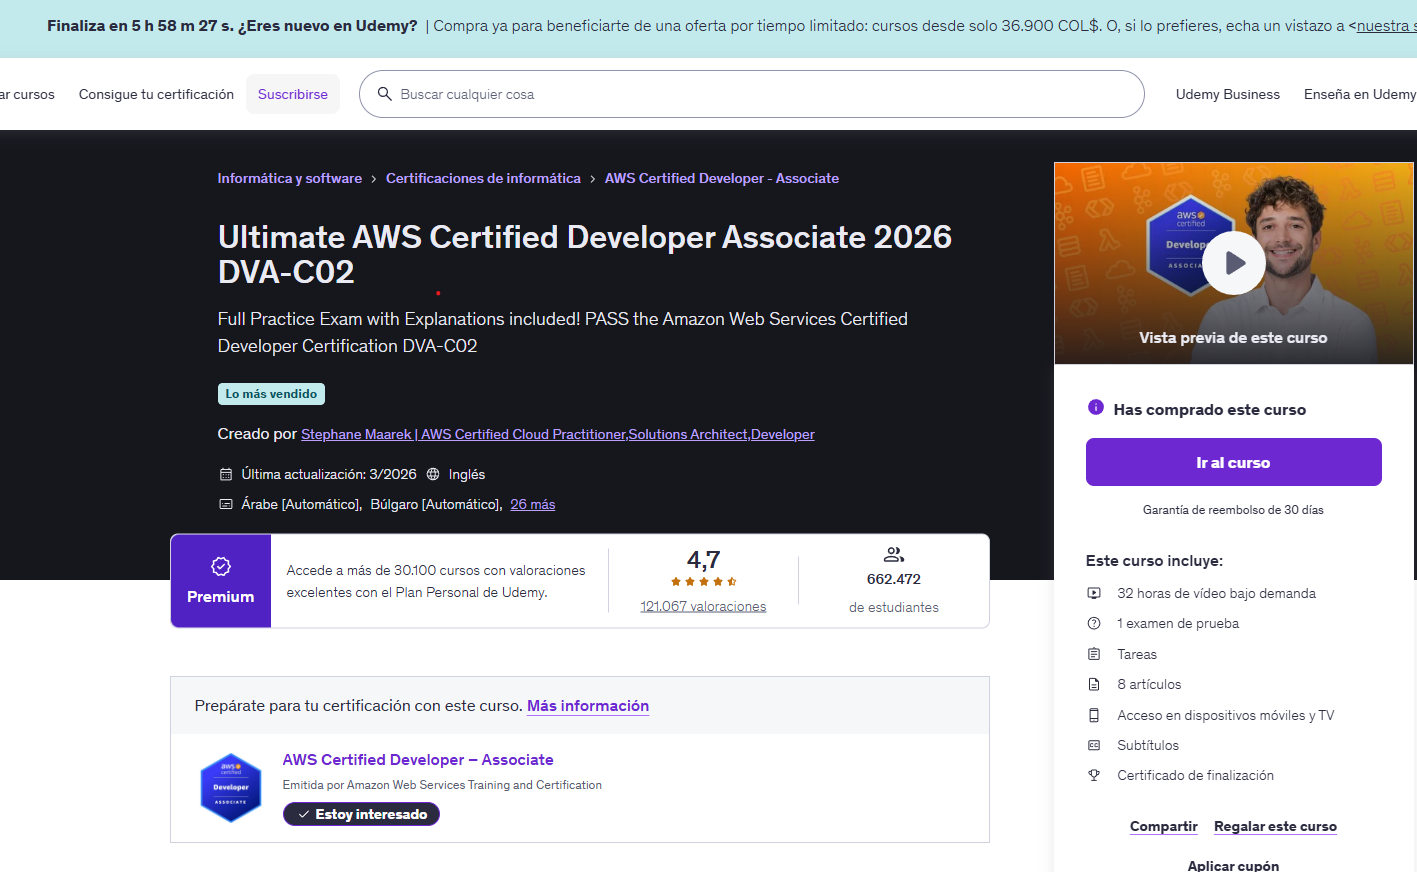
Task: Click the Subtítulos CC icon
Action: (x=1094, y=745)
